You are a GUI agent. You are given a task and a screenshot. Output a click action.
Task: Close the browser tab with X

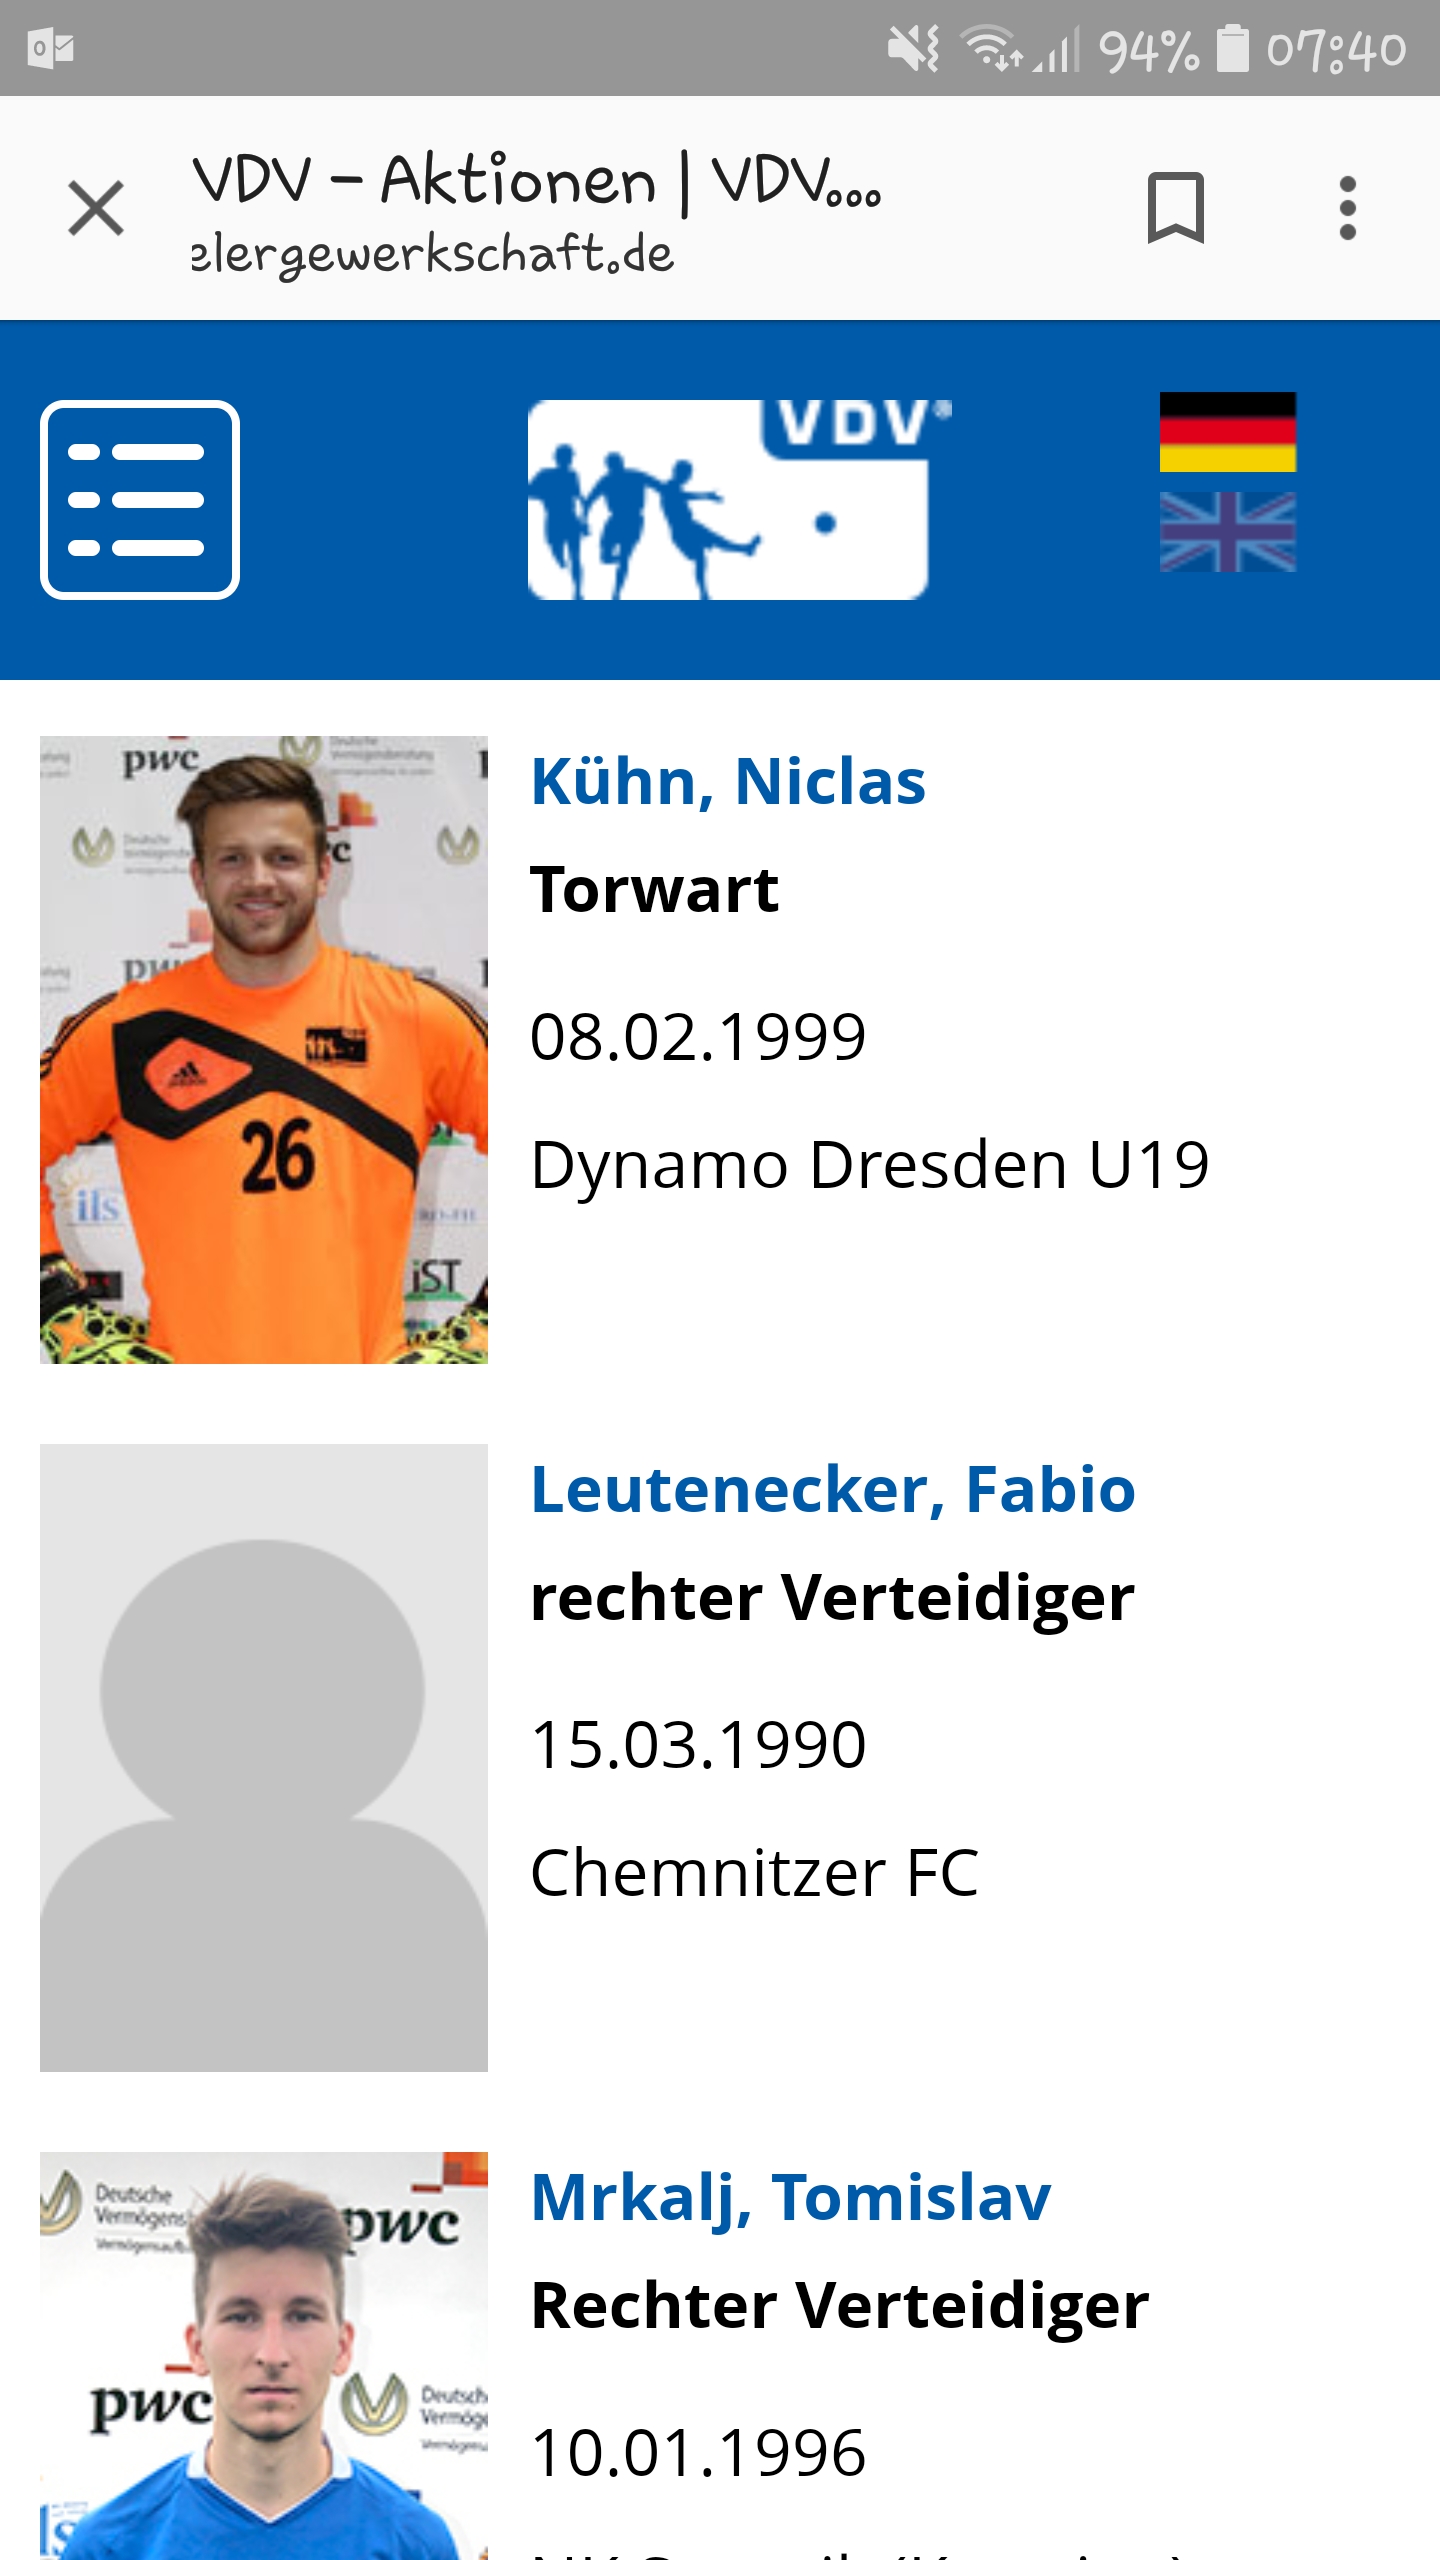click(x=96, y=208)
